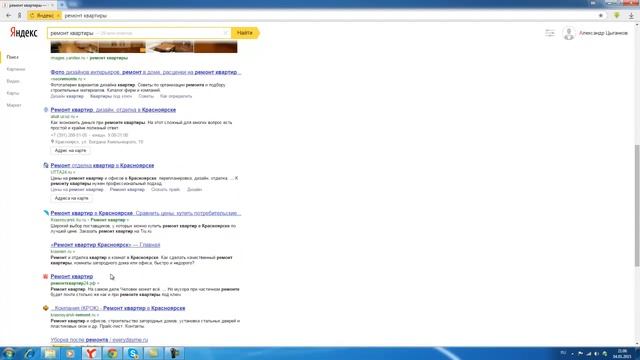Switch to Видео in left sidebar
This screenshot has width=640, height=360.
click(x=13, y=81)
